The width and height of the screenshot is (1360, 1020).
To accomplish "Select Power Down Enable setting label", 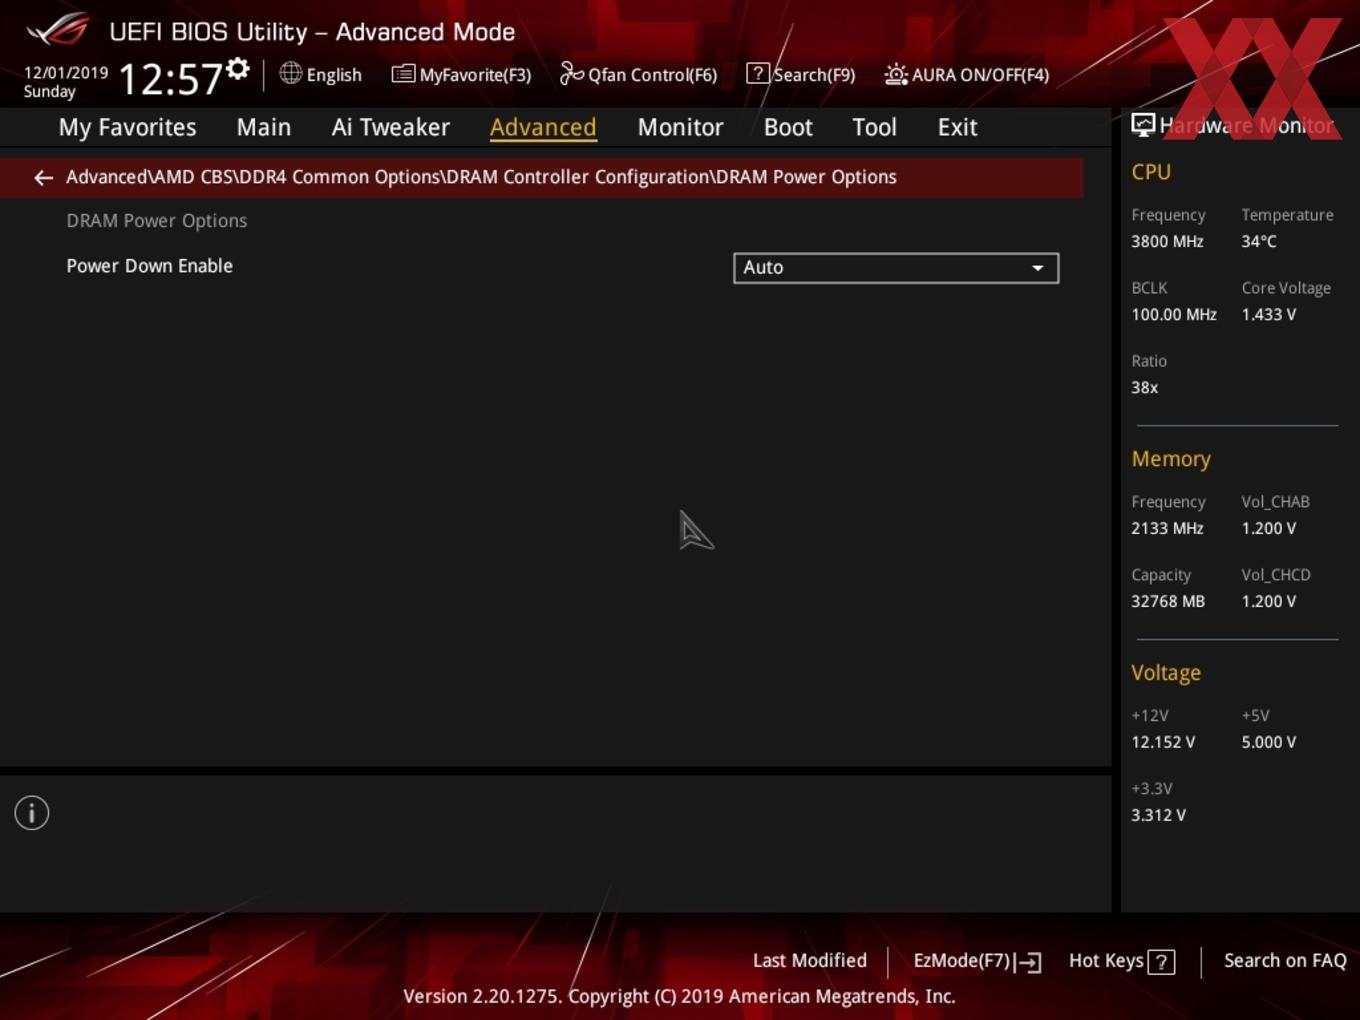I will click(x=149, y=266).
